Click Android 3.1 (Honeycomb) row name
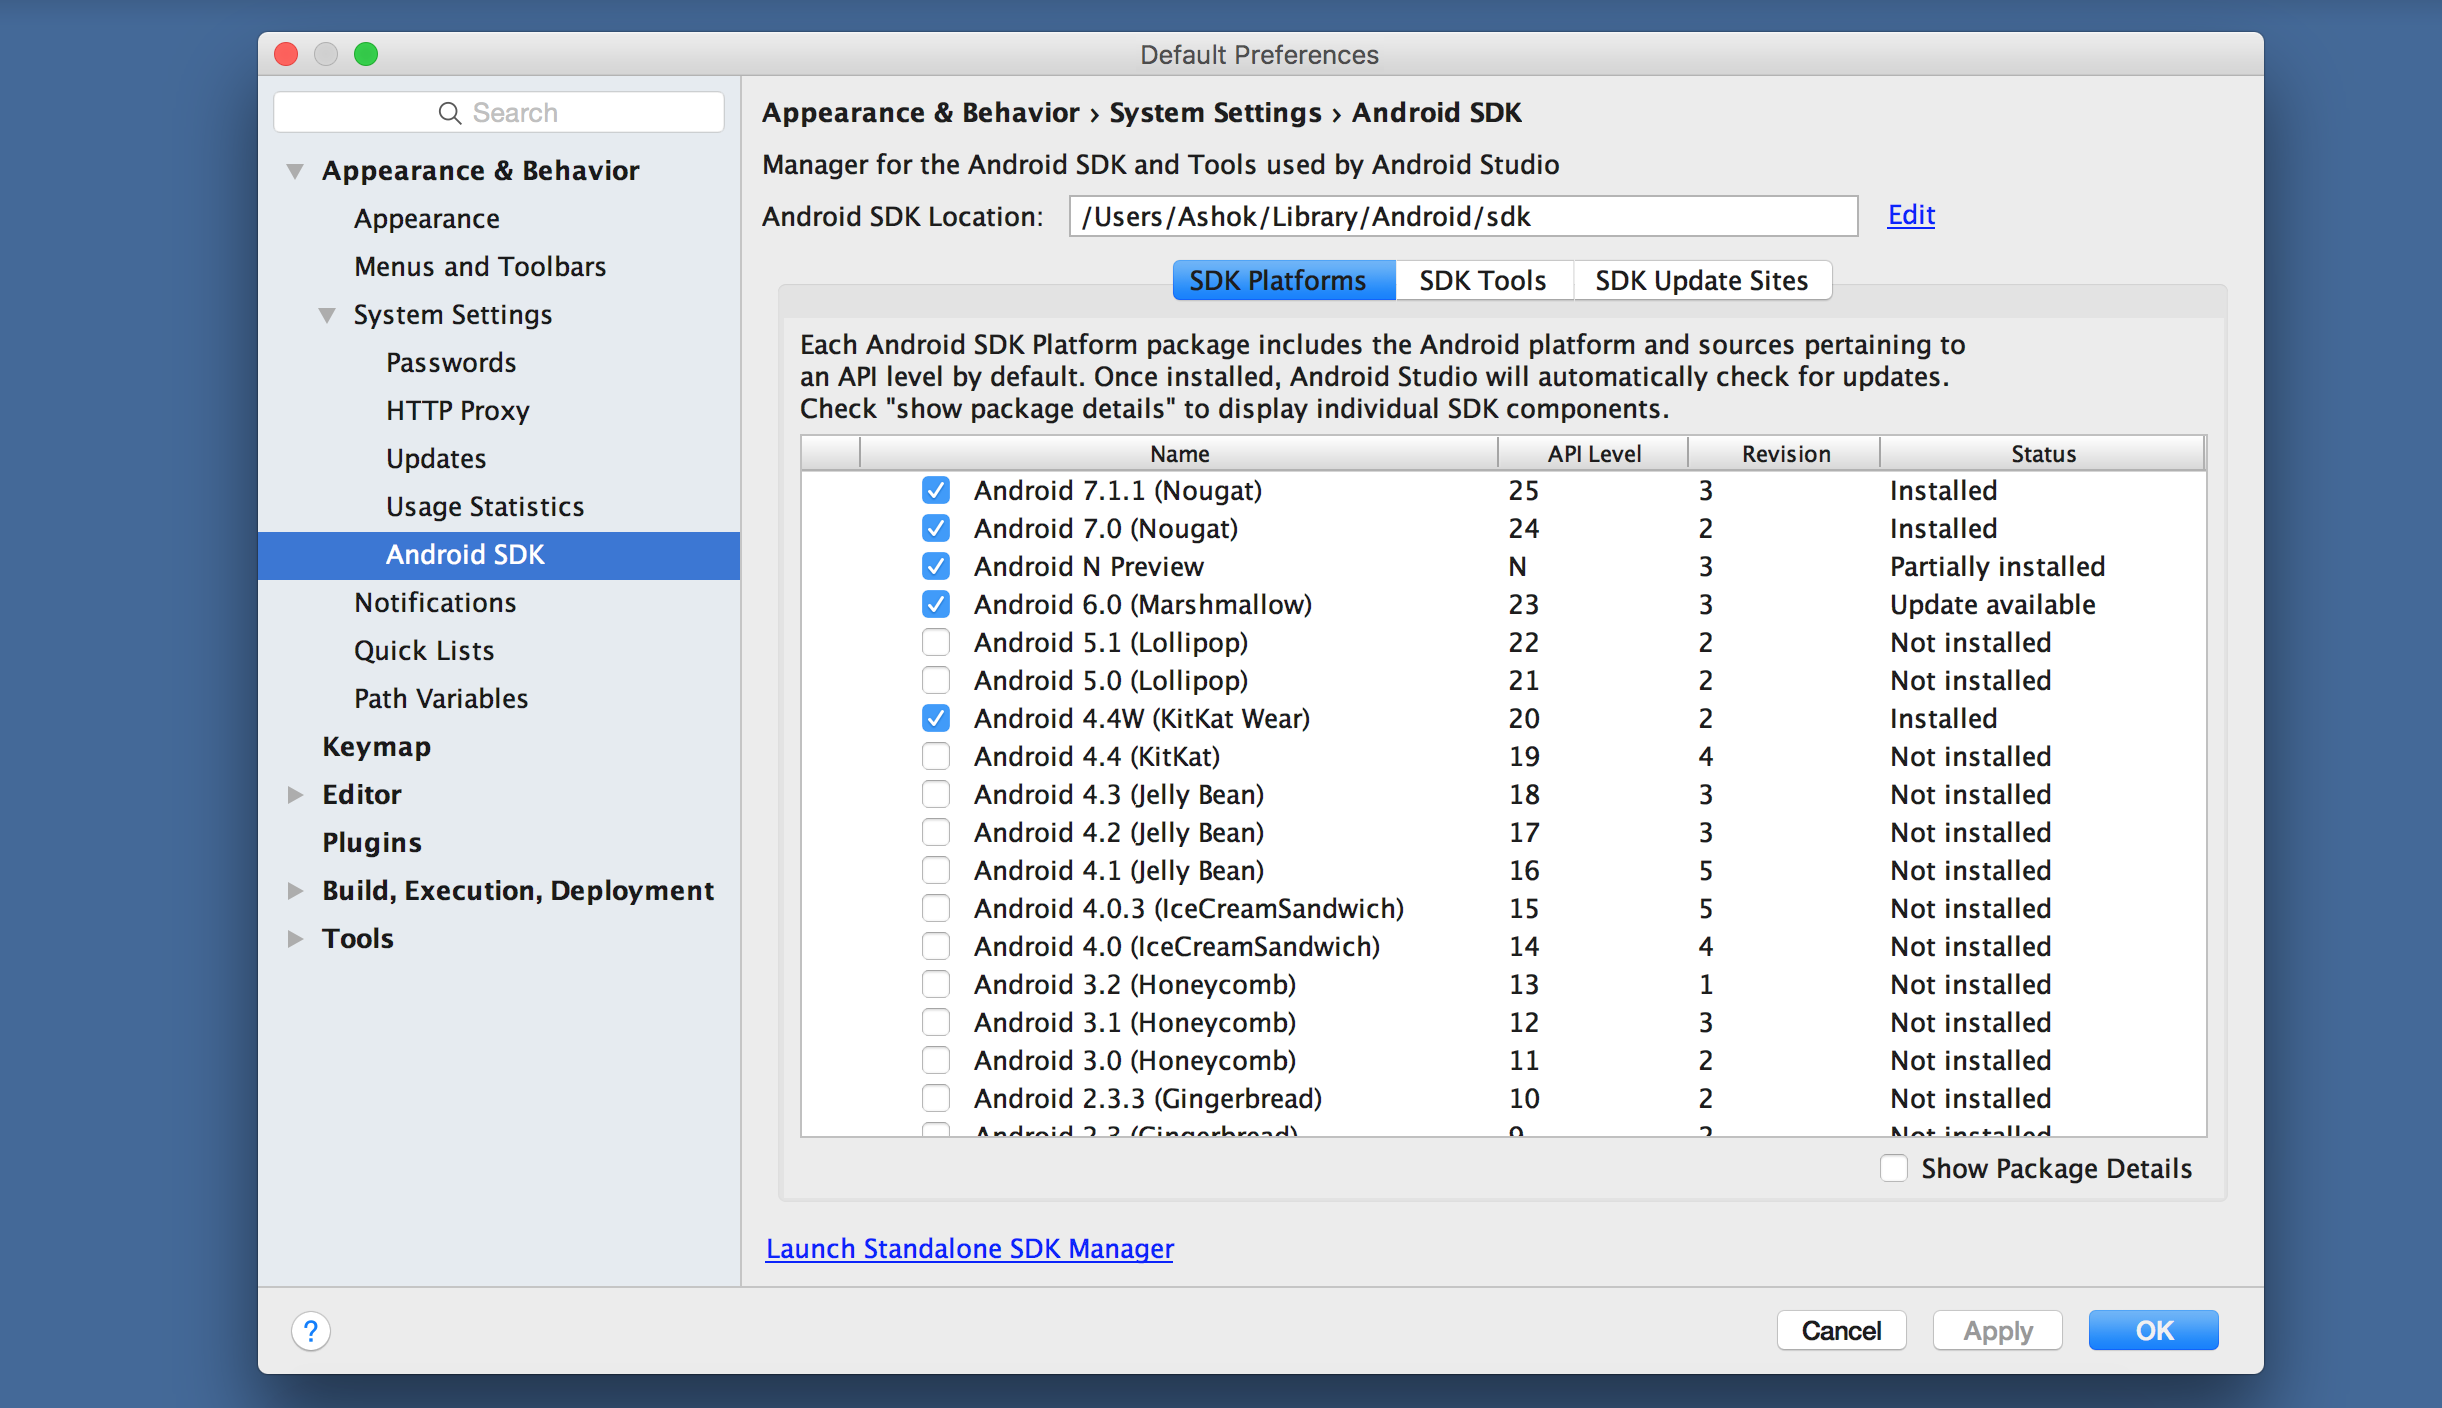 [1135, 1023]
